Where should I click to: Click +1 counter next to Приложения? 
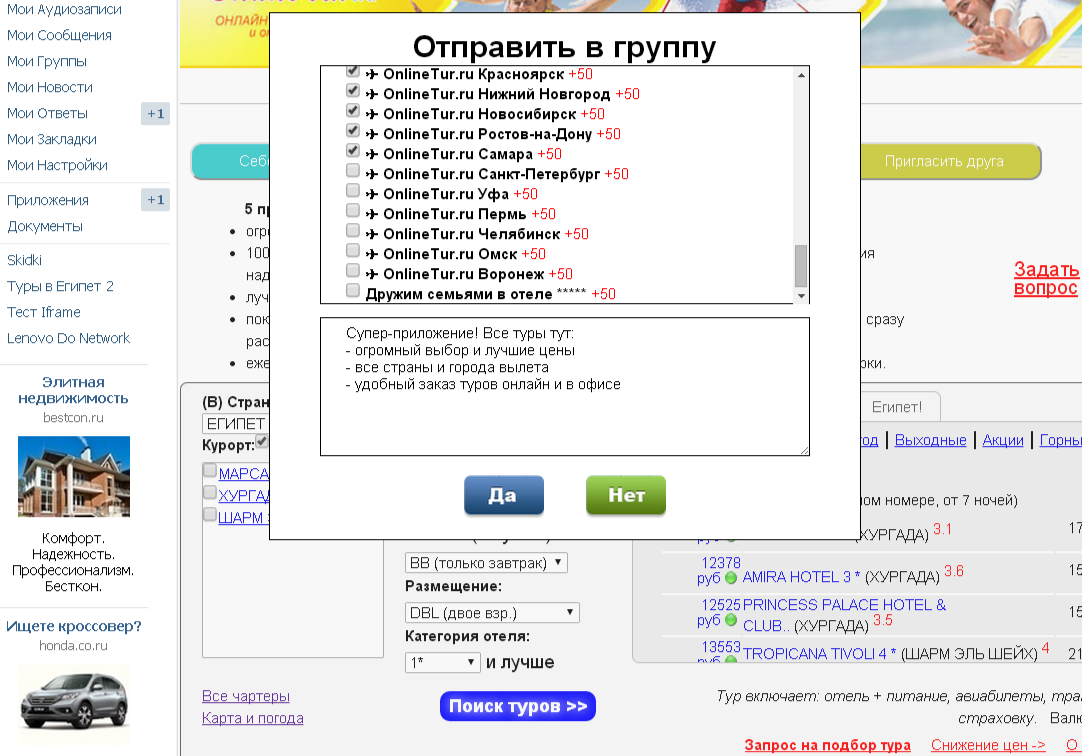tap(155, 200)
